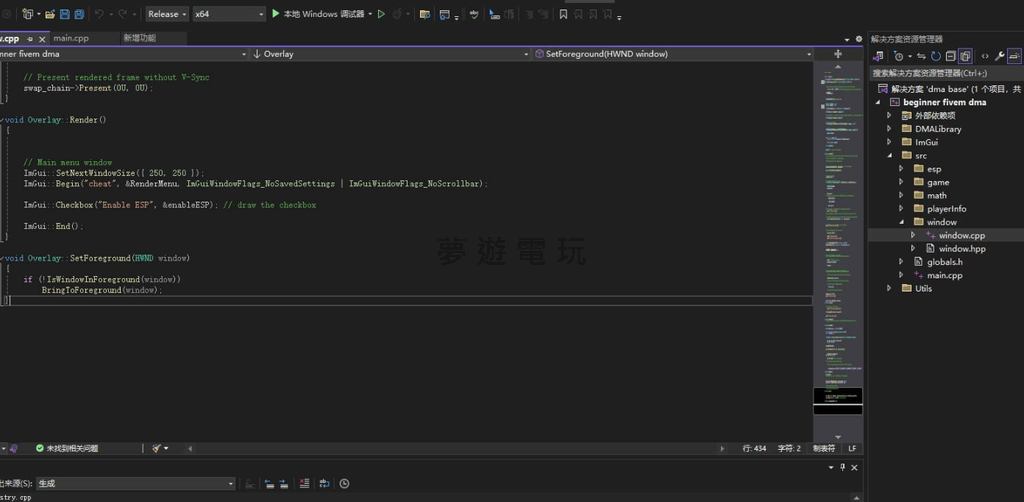Expand the DMALibrary folder
Screen dimensions: 1024x502
[x=889, y=129]
